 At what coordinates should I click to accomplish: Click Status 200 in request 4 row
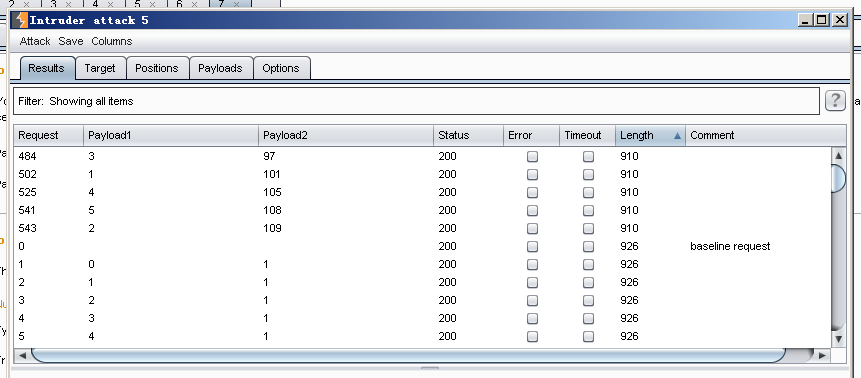(x=448, y=318)
